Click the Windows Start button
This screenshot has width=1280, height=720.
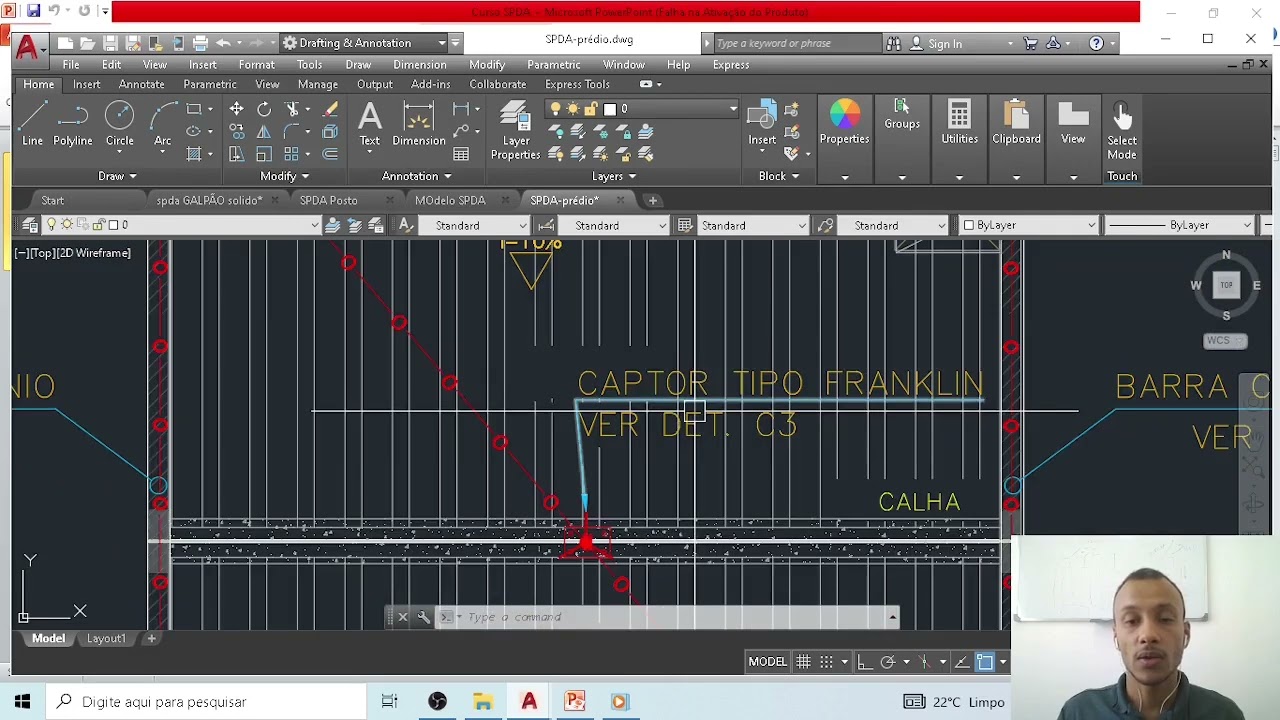(x=22, y=702)
